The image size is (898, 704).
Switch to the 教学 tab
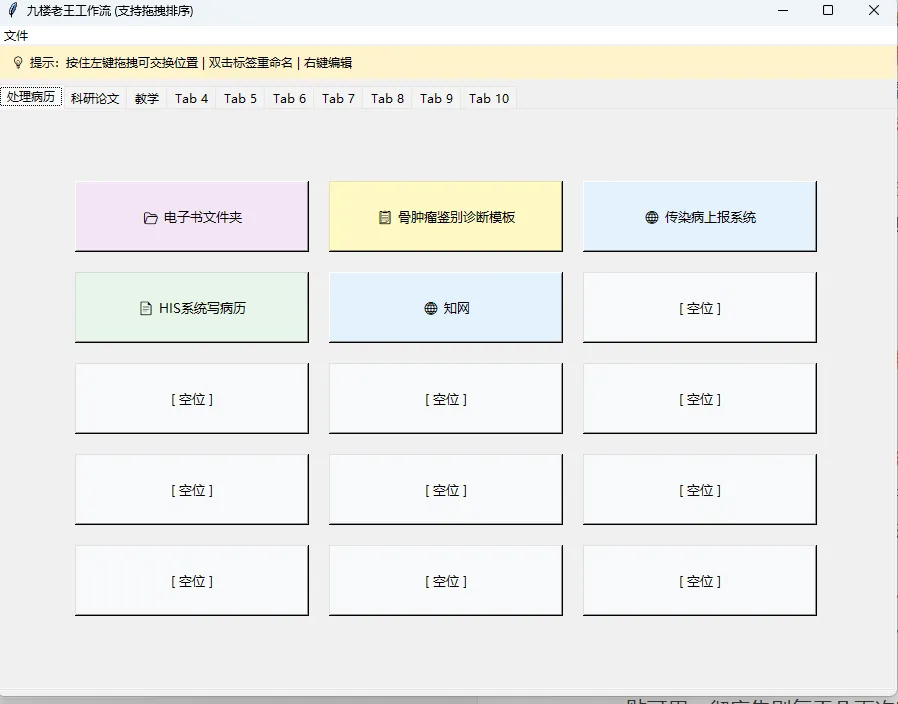(147, 99)
